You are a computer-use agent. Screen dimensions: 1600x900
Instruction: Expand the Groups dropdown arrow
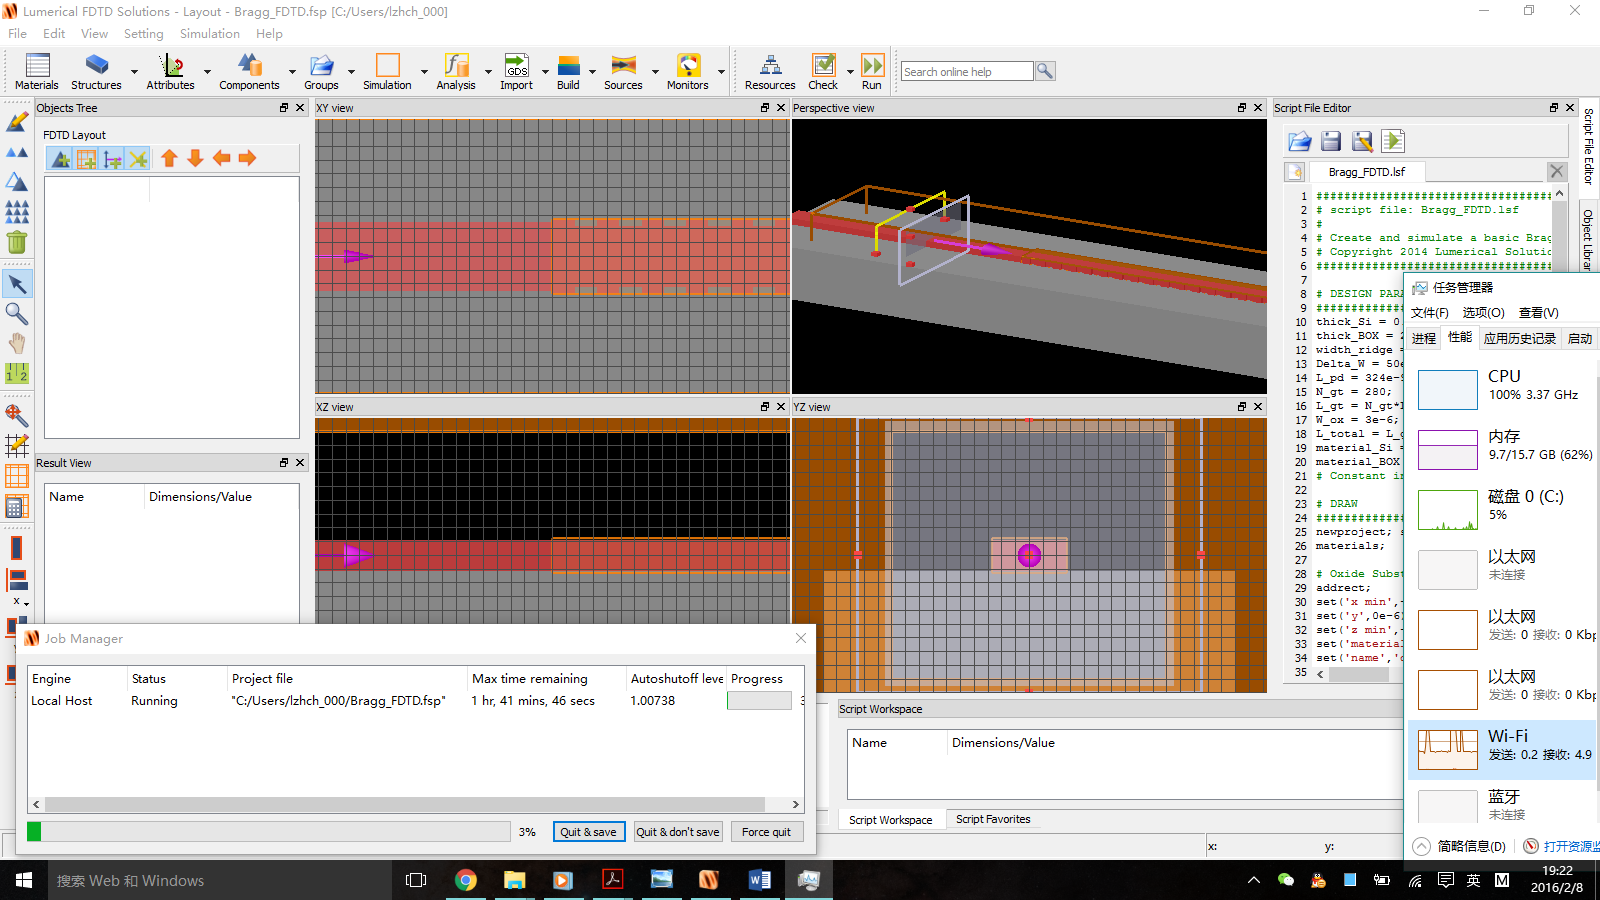[351, 72]
